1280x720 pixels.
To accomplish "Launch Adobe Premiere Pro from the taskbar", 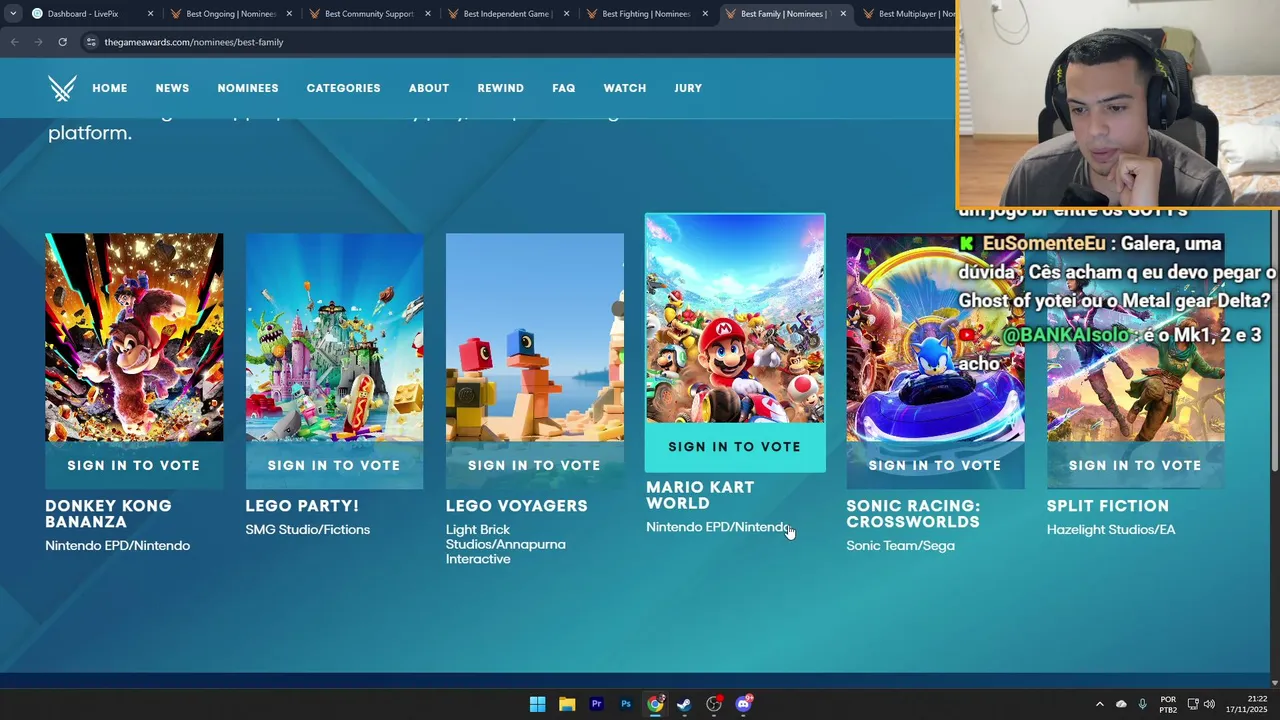I will (596, 704).
